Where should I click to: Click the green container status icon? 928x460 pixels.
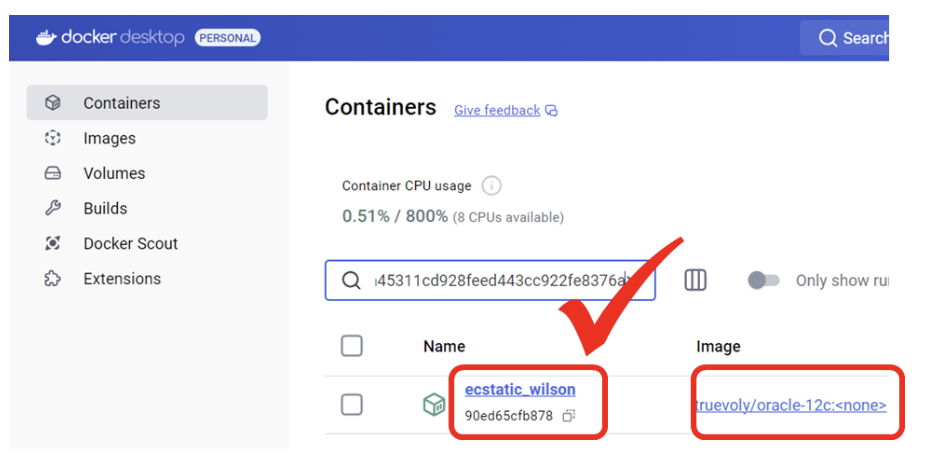click(x=433, y=404)
